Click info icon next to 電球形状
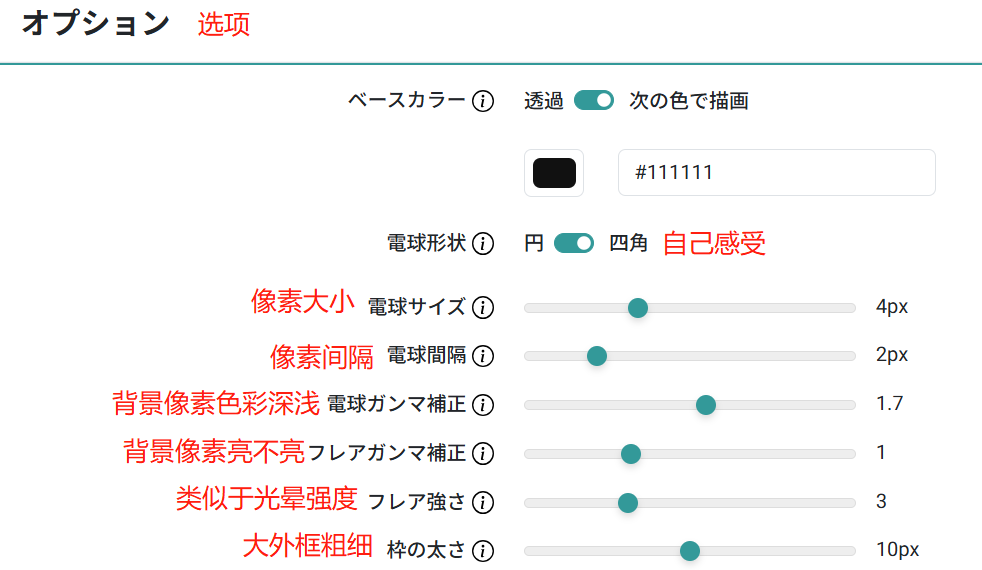982x570 pixels. coord(483,244)
